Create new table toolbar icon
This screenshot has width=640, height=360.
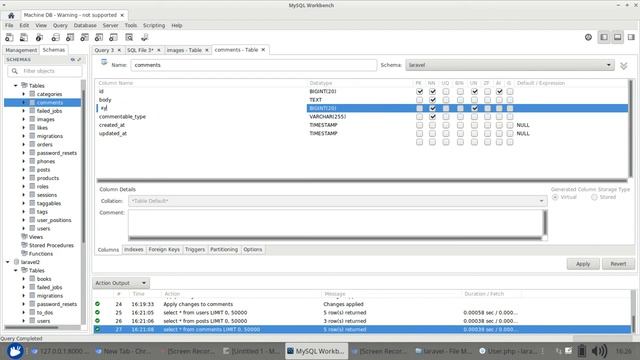pos(70,38)
